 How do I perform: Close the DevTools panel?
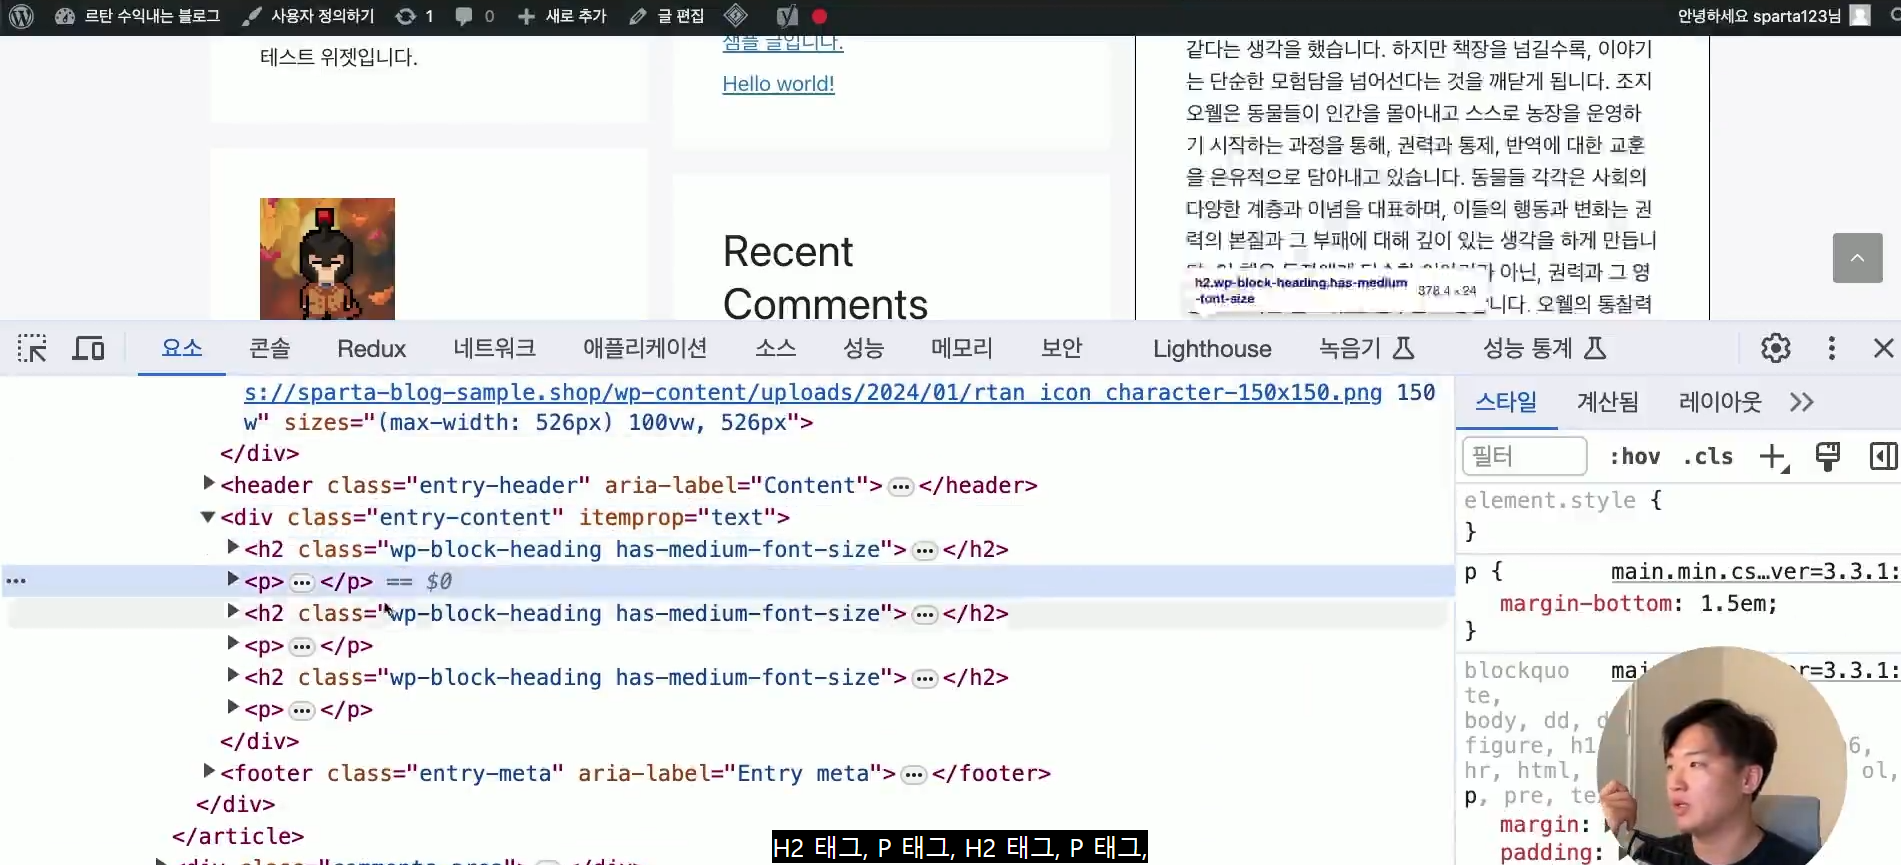pos(1883,348)
